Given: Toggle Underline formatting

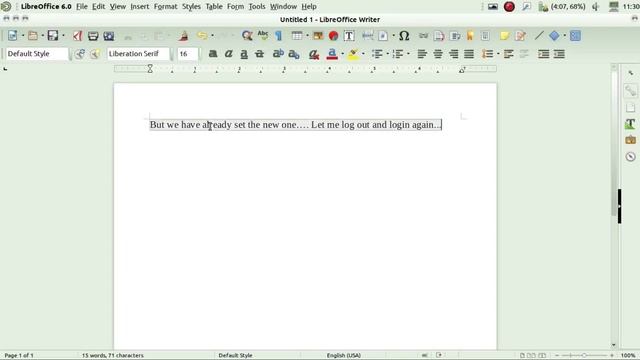Looking at the screenshot, I should (244, 54).
